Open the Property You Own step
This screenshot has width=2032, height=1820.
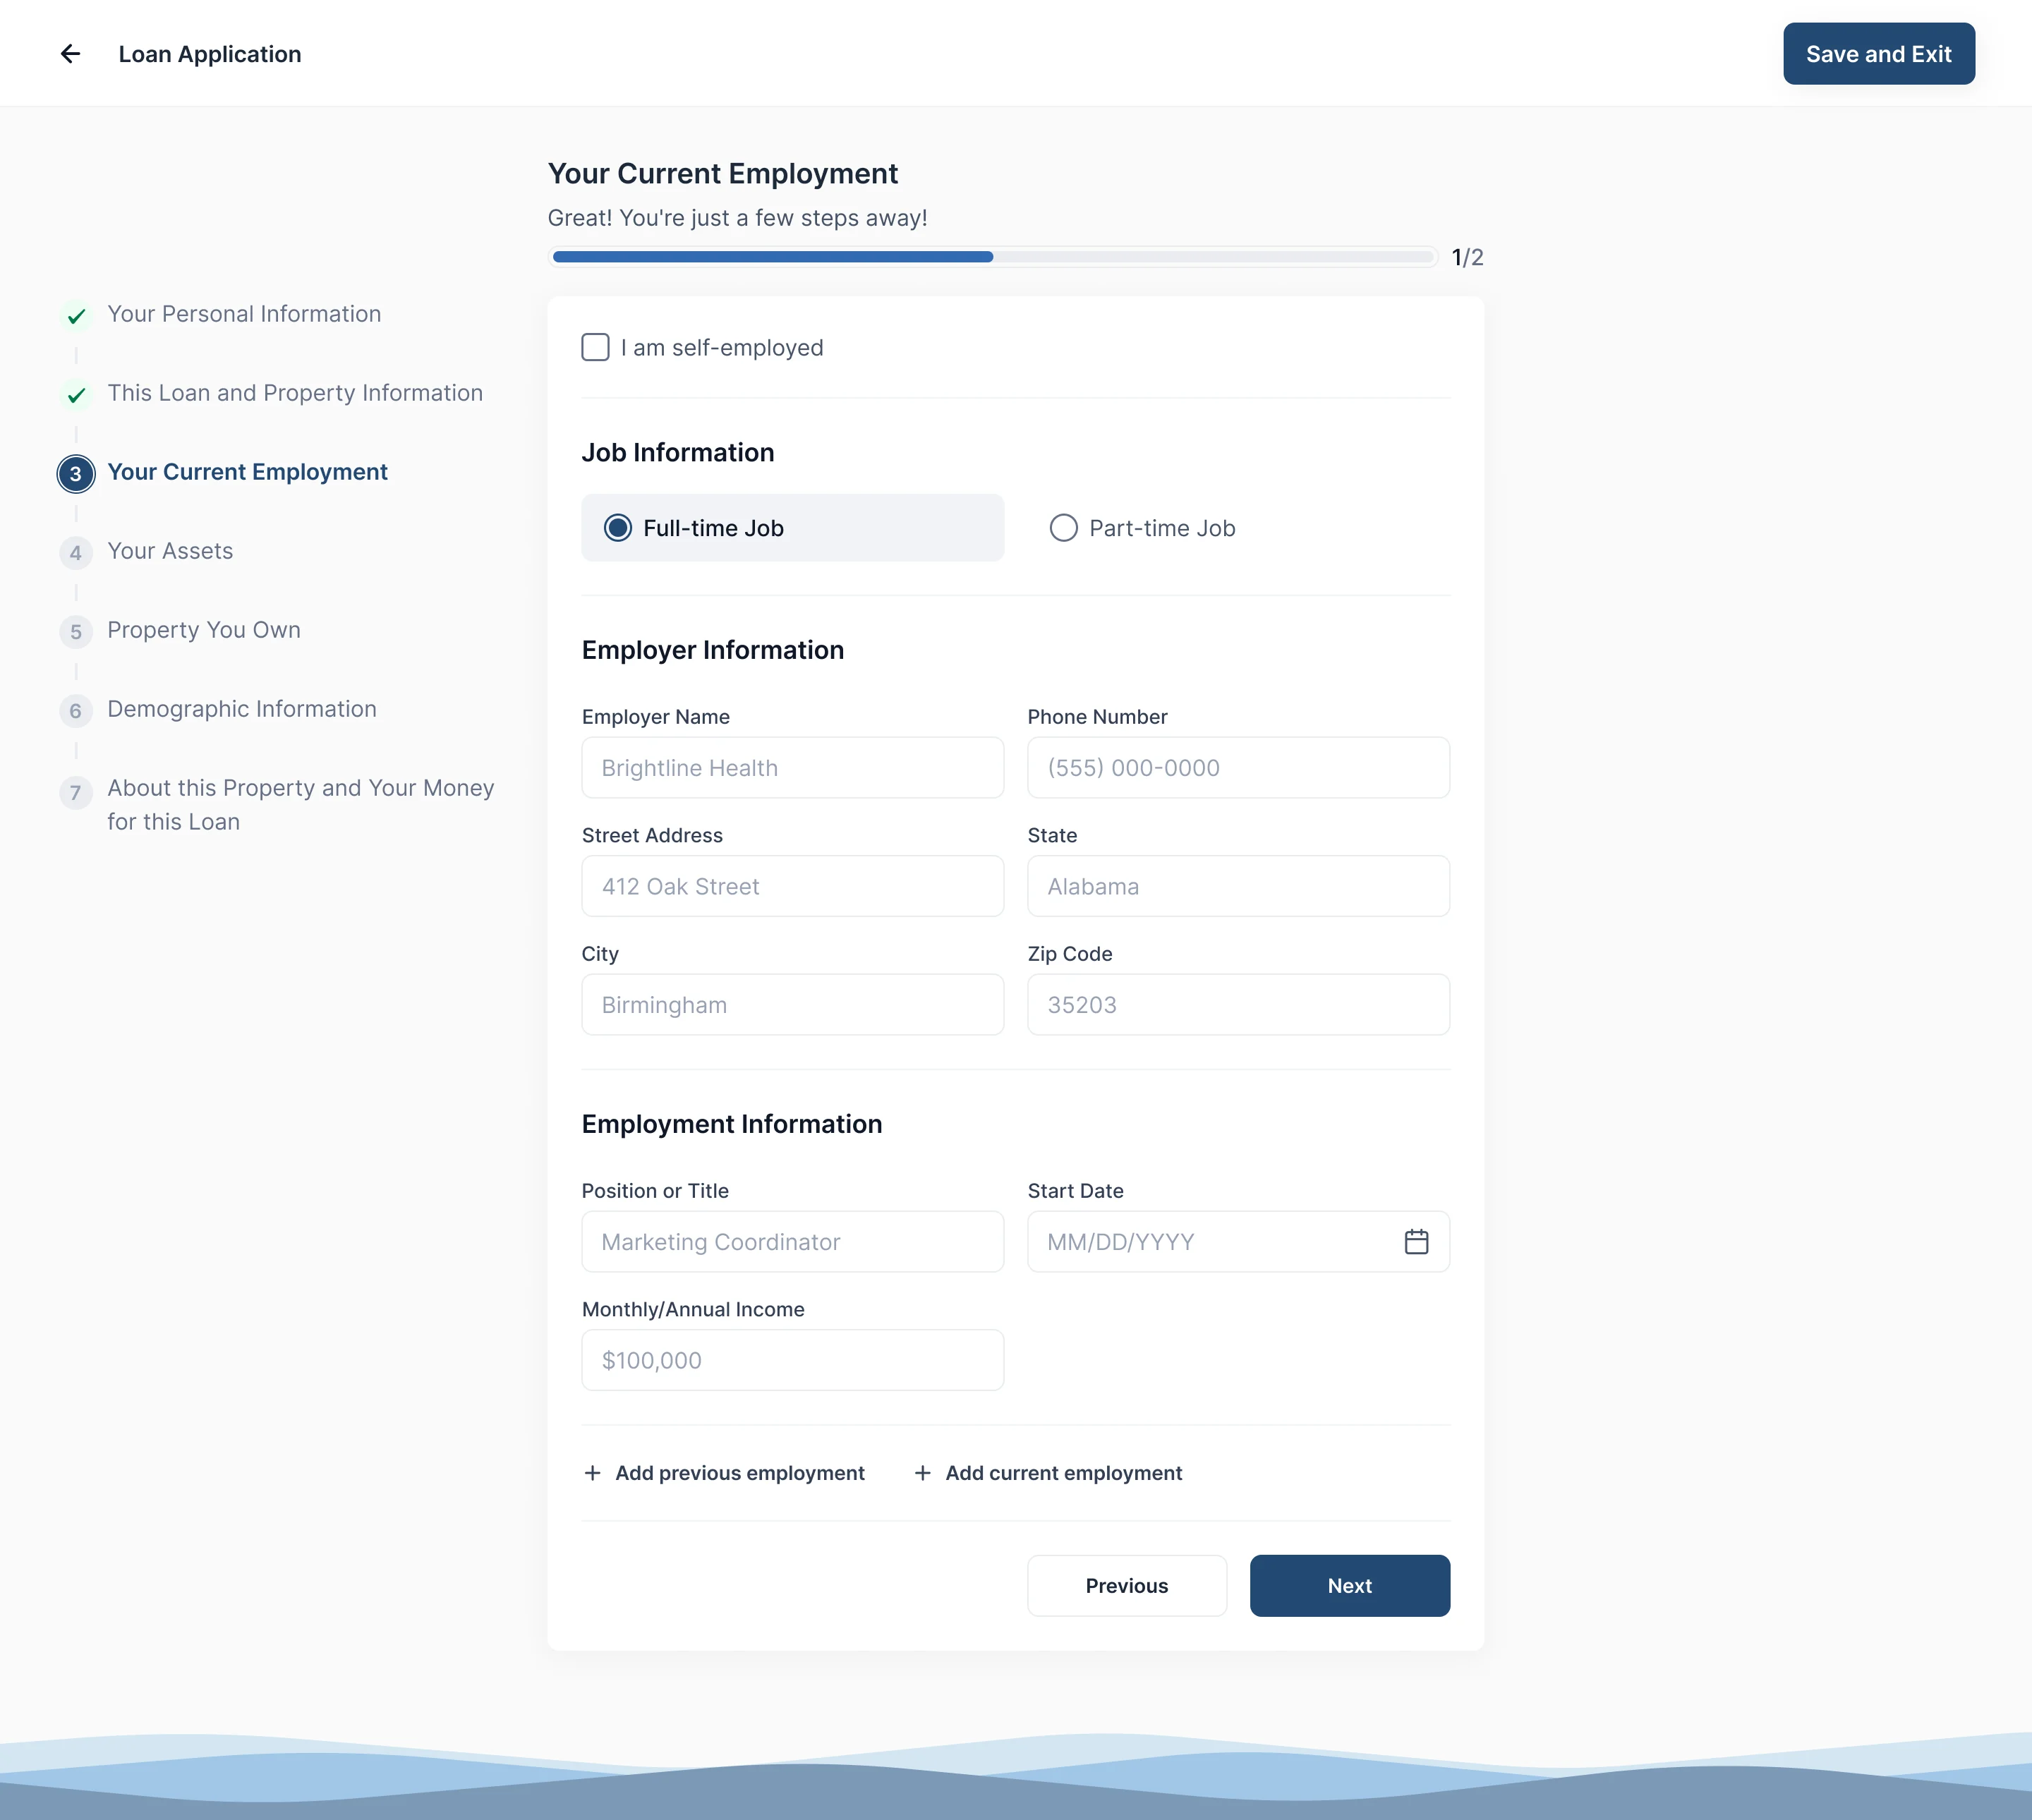pos(204,630)
